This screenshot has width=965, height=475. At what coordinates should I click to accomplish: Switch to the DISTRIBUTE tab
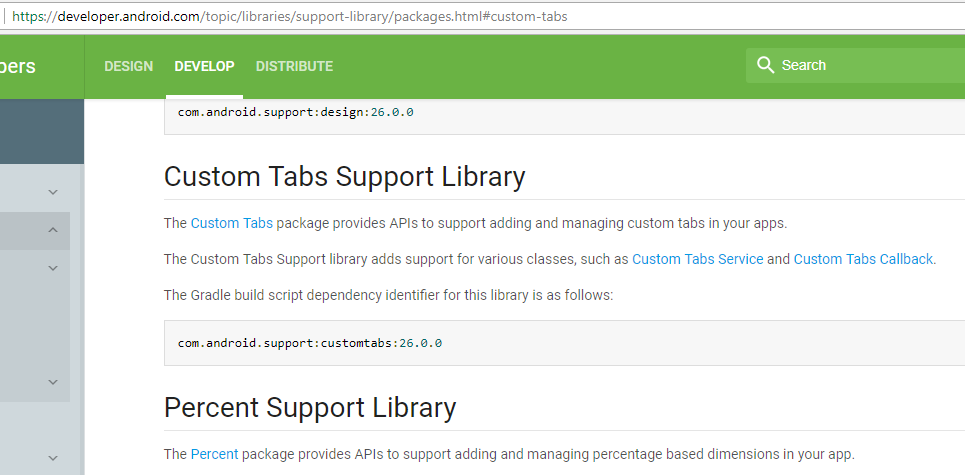(x=294, y=66)
